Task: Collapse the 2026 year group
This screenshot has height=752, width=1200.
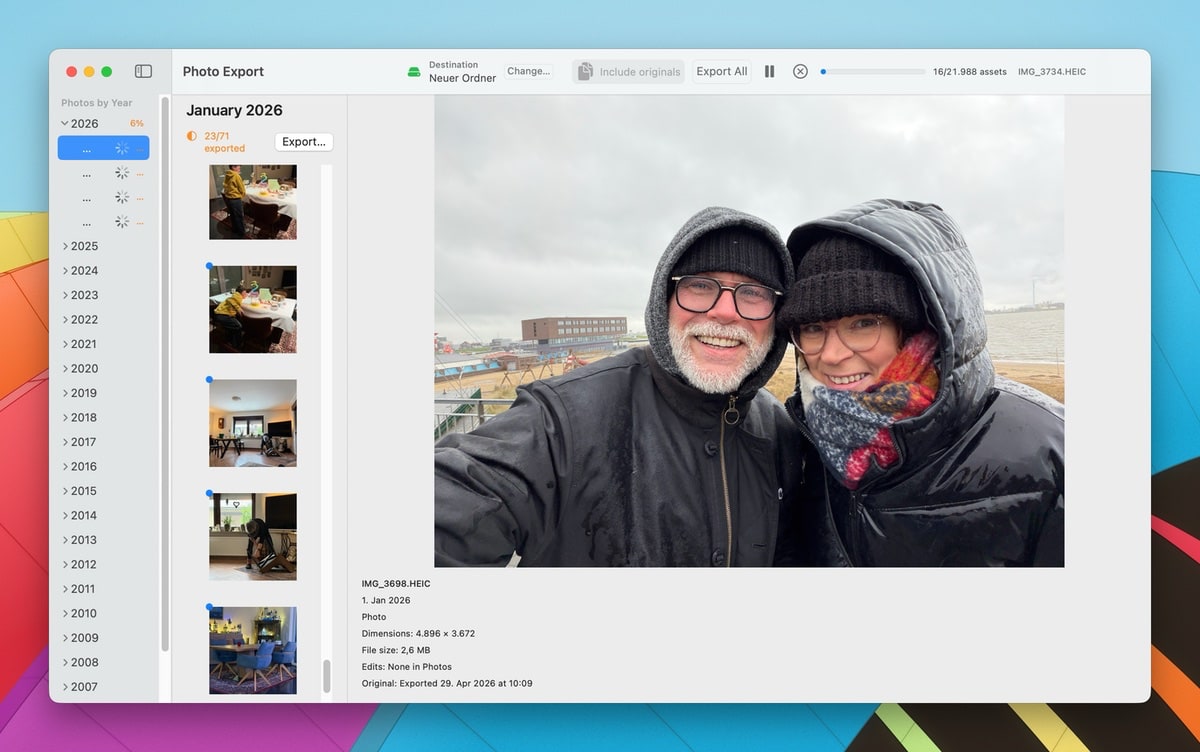Action: pyautogui.click(x=65, y=123)
